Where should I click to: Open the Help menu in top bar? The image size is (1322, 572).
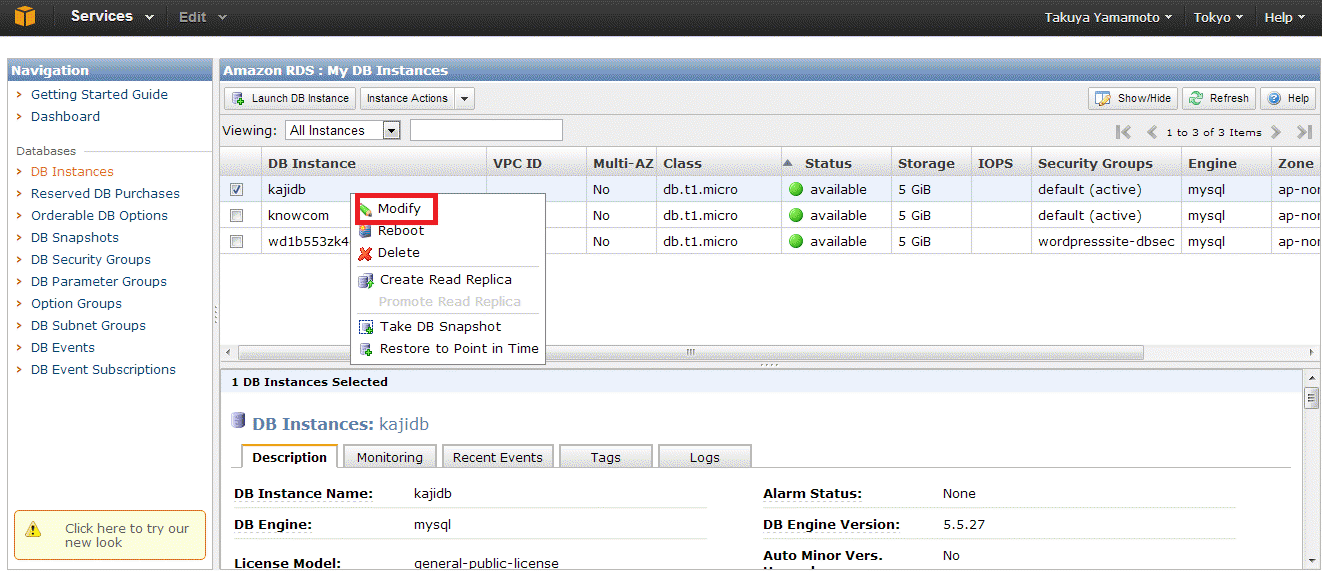(x=1284, y=17)
